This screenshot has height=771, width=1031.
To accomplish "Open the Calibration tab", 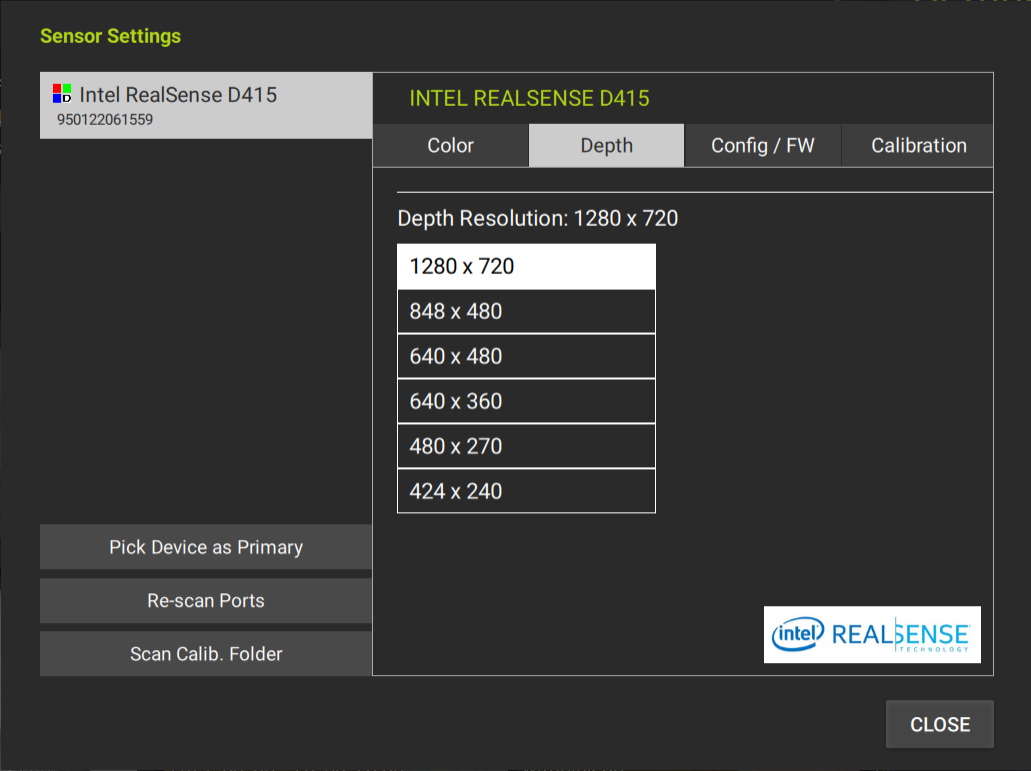I will [918, 145].
